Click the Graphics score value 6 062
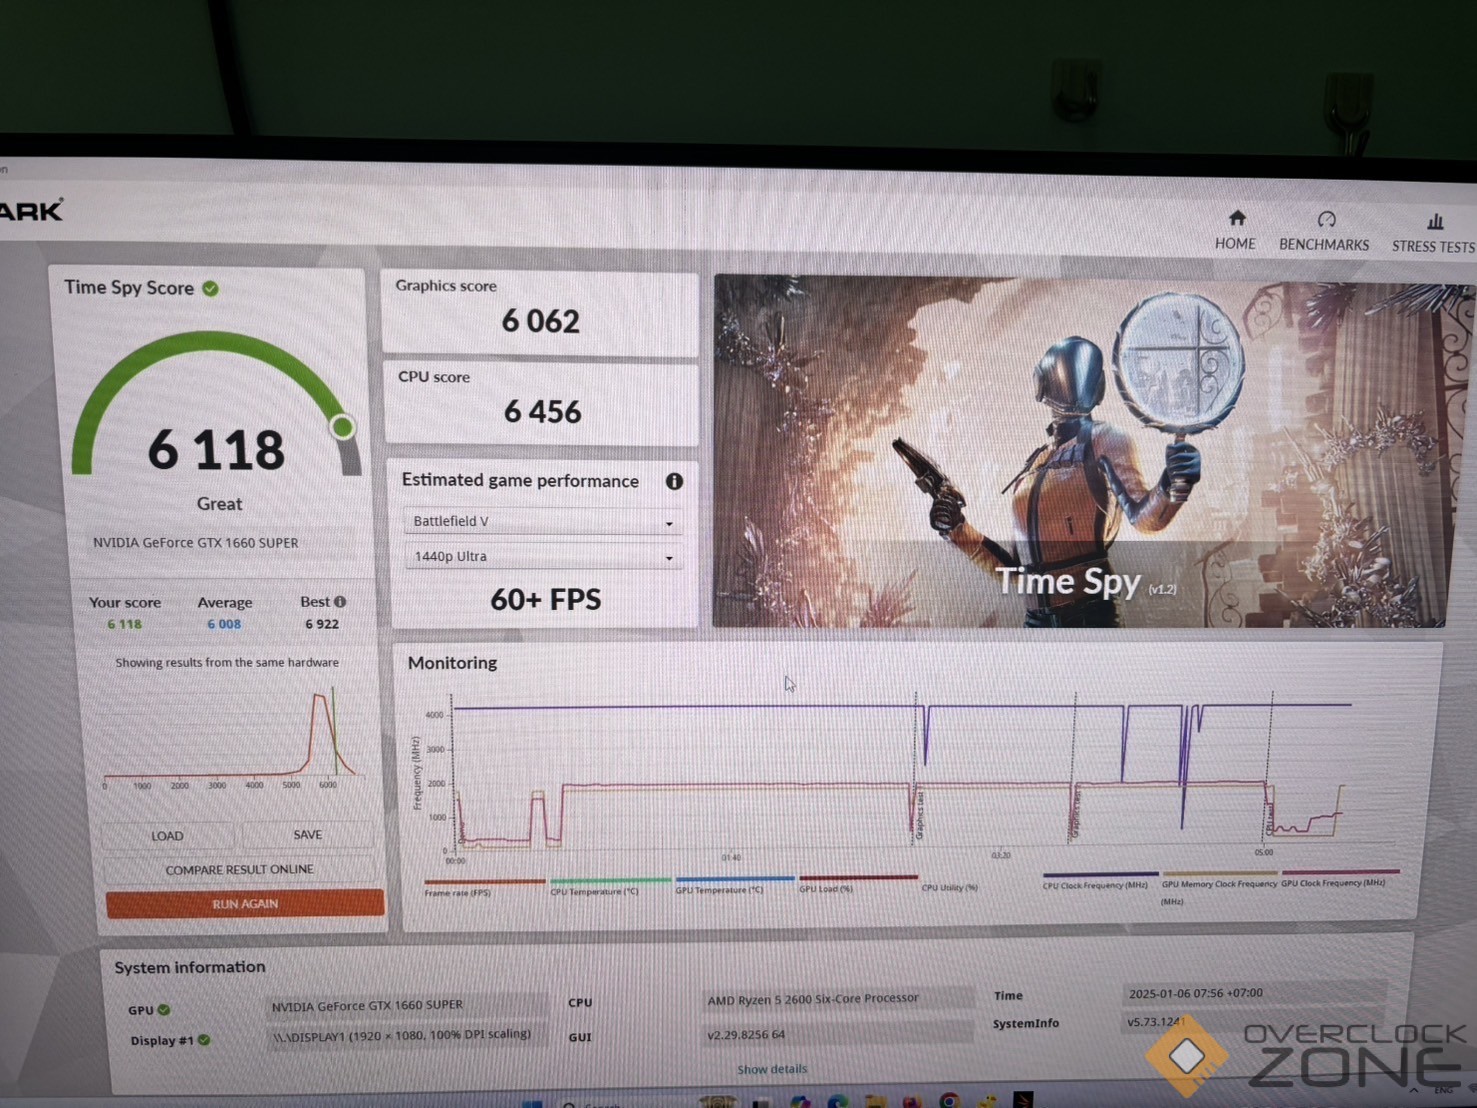1477x1108 pixels. pos(541,321)
